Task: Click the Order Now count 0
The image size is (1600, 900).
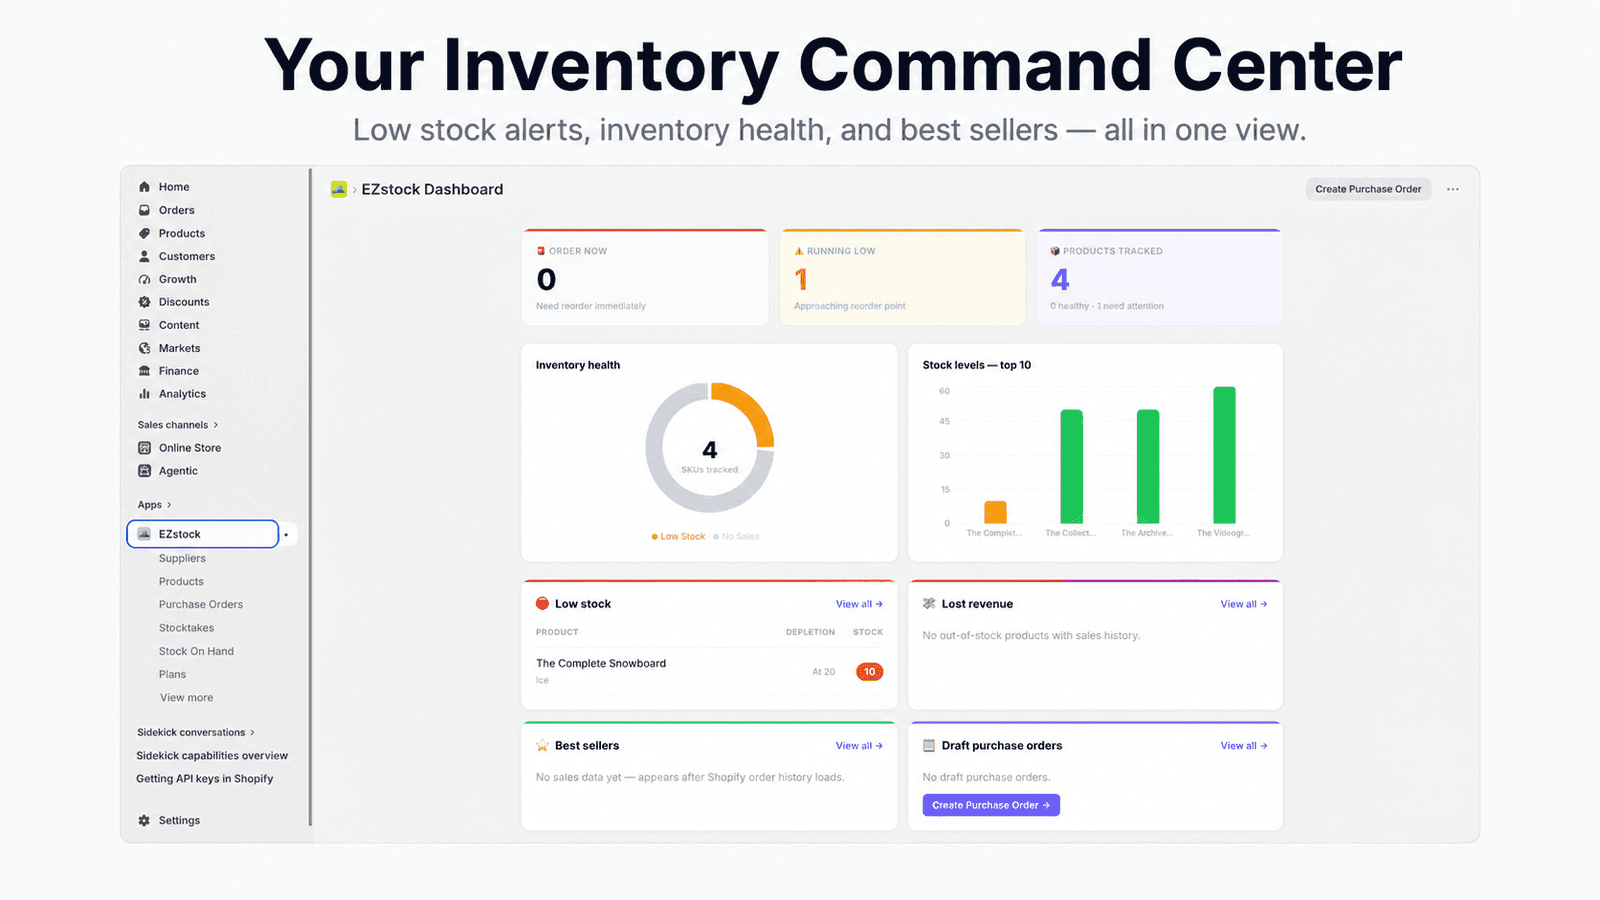Action: (x=546, y=279)
